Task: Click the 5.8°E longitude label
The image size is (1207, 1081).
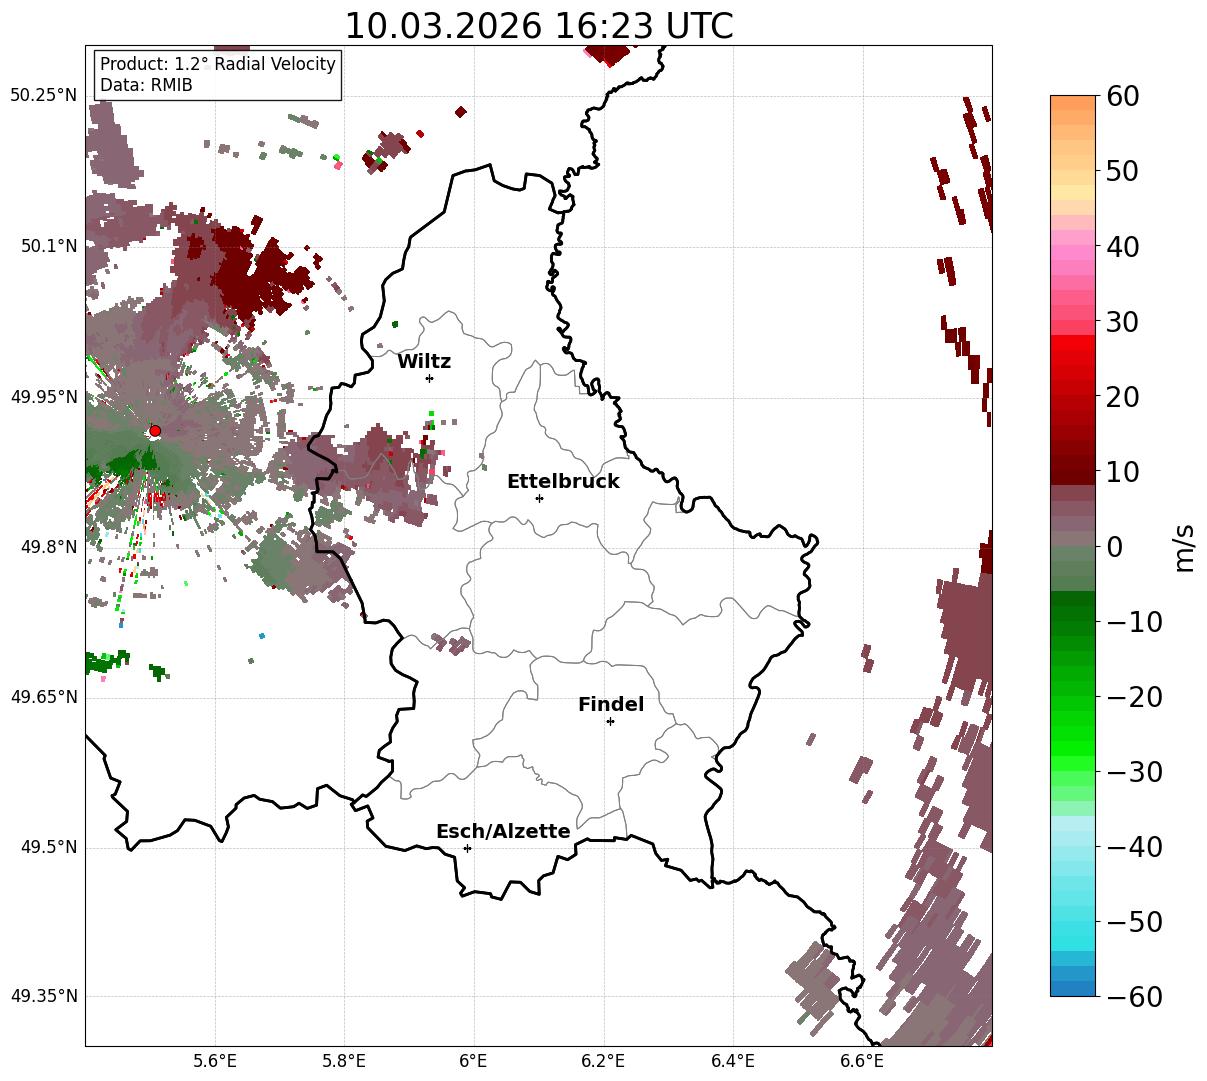Action: pyautogui.click(x=344, y=1061)
